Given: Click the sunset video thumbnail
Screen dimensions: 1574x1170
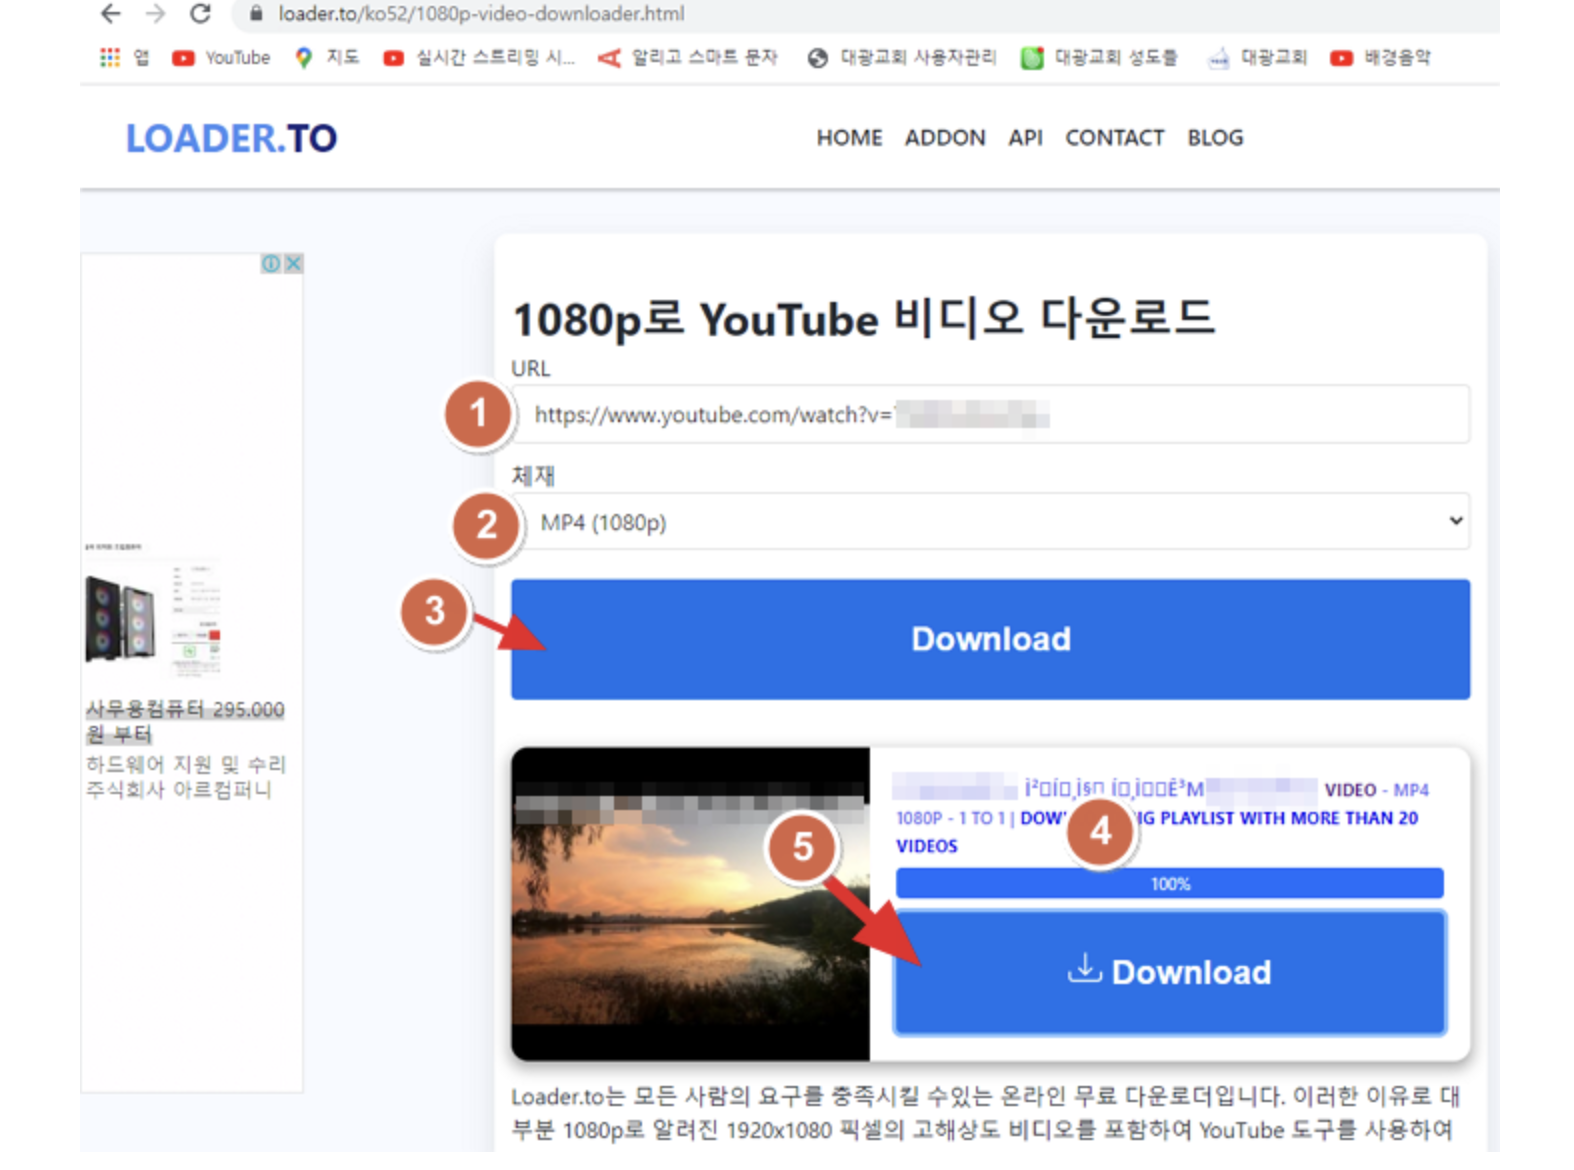Looking at the screenshot, I should pos(690,904).
